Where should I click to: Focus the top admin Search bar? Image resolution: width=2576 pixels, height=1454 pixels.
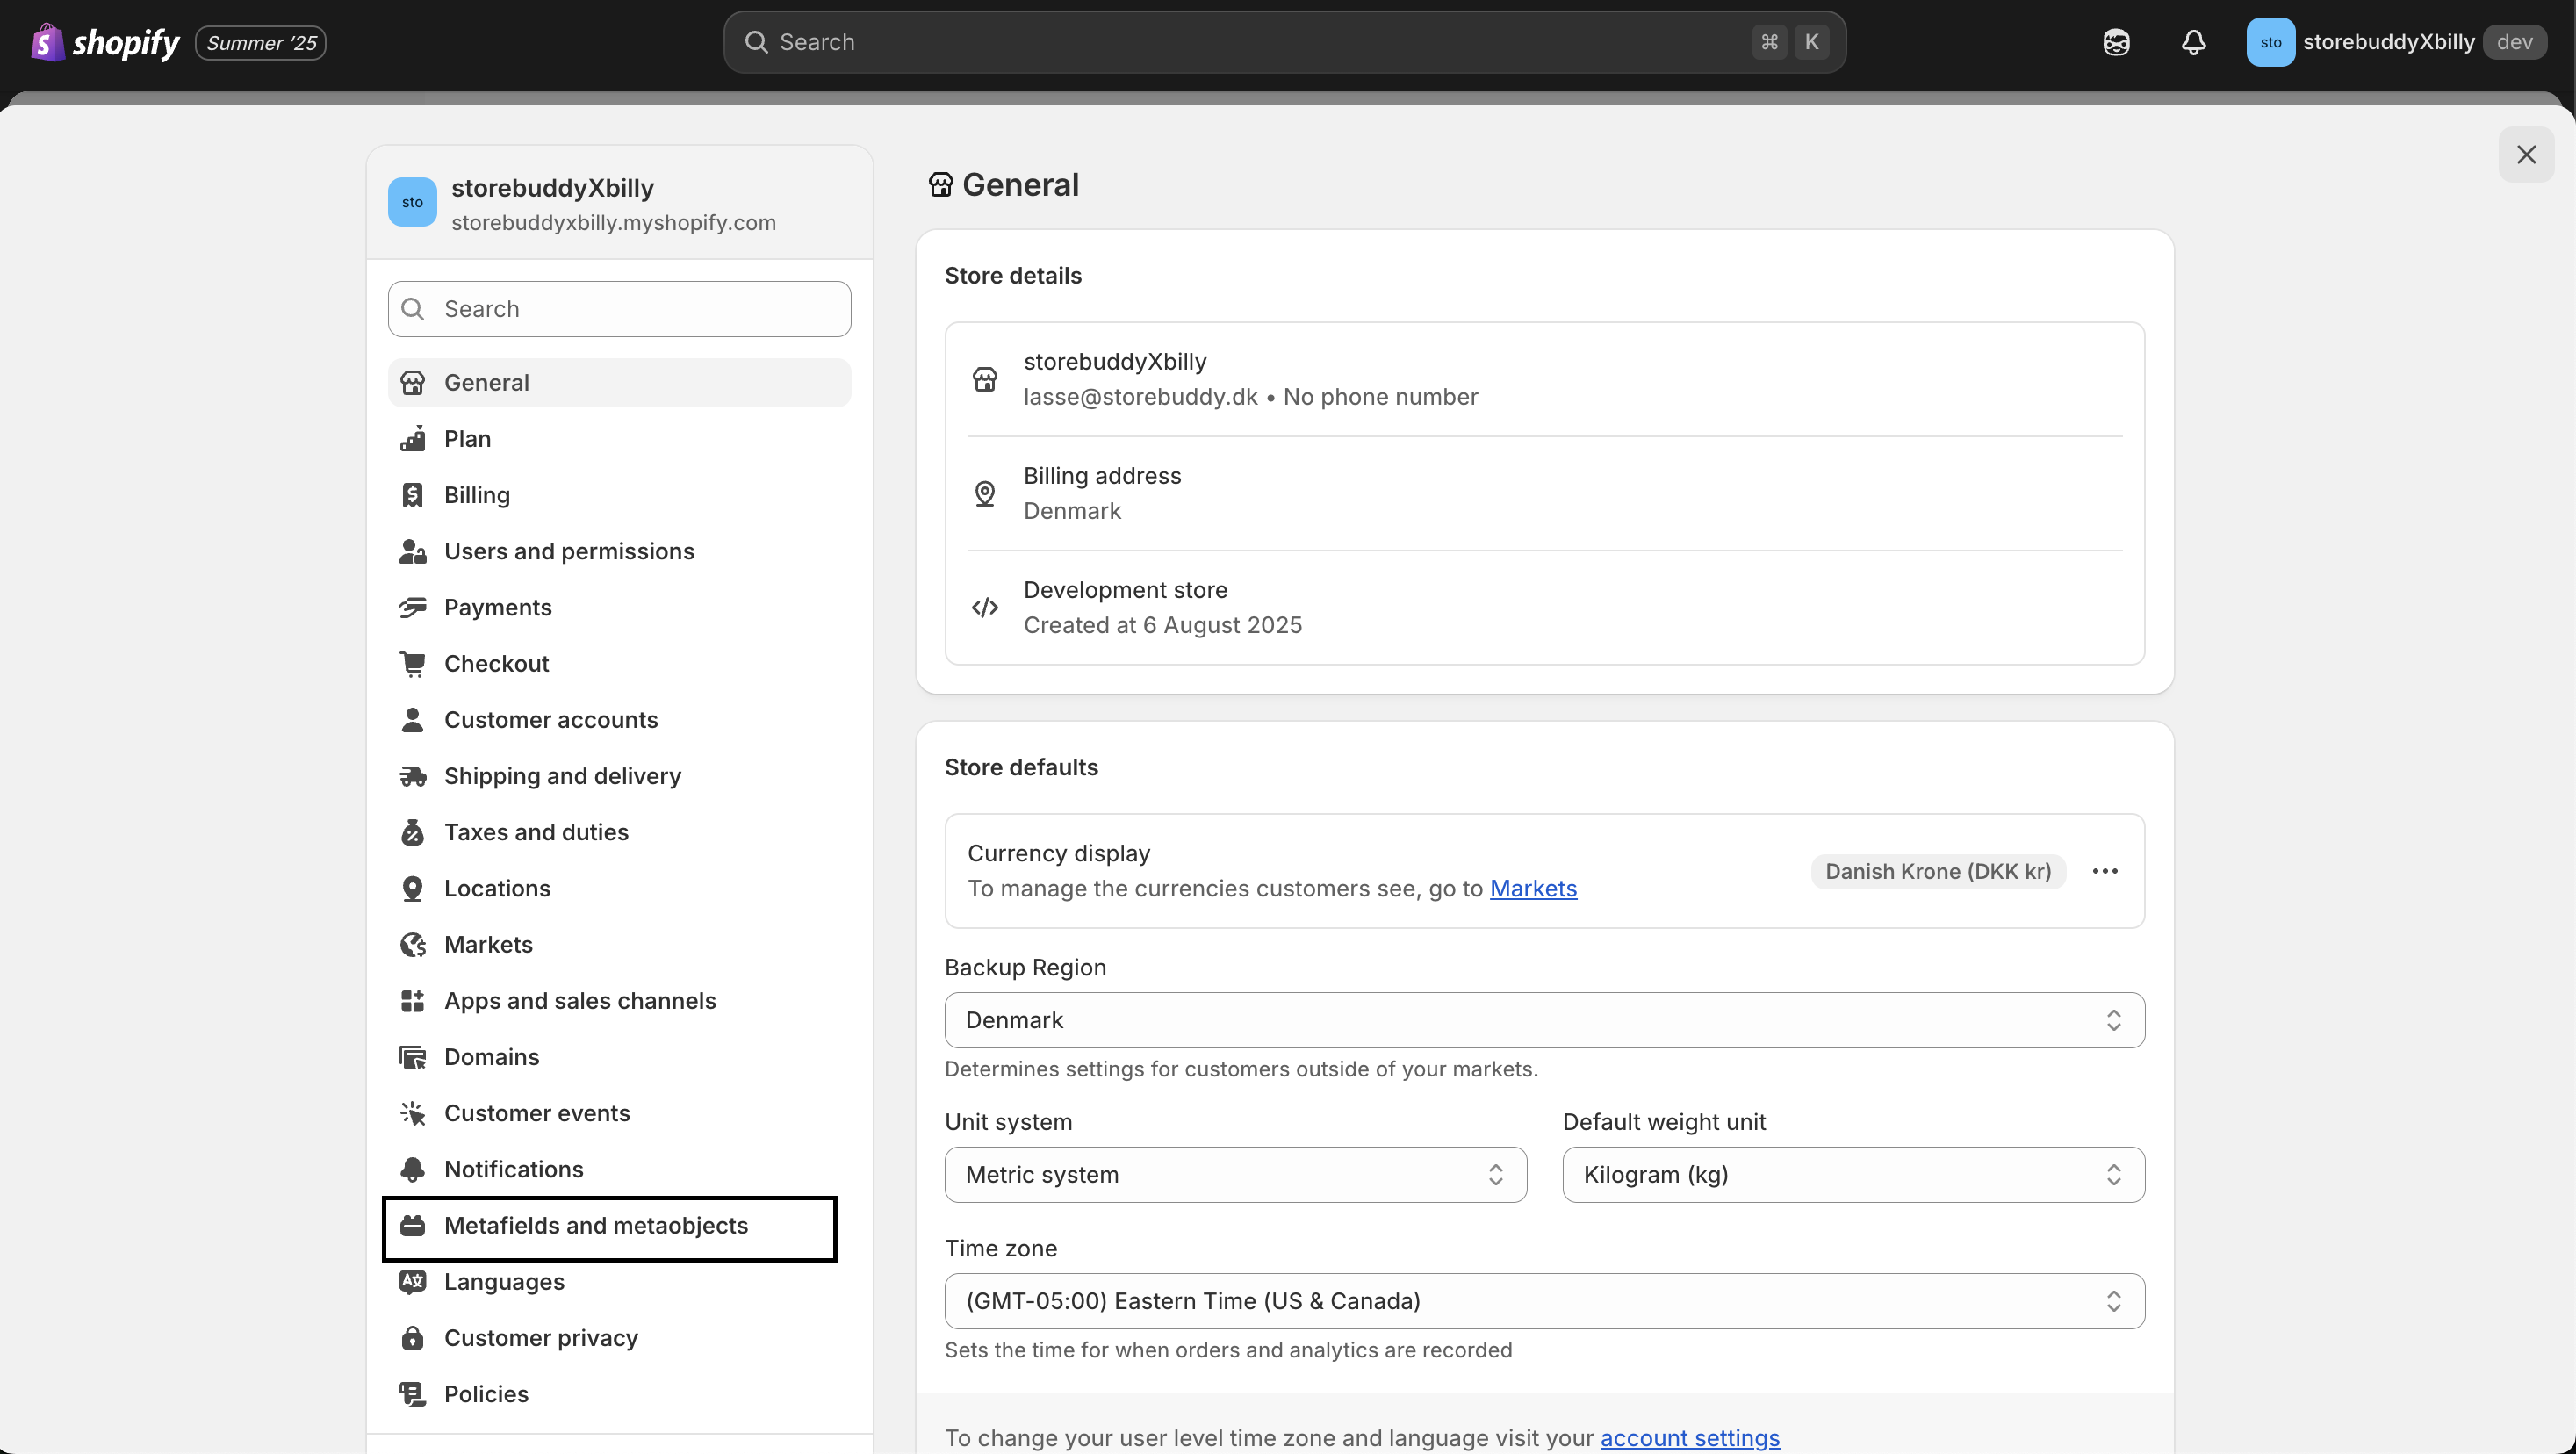coord(1284,42)
